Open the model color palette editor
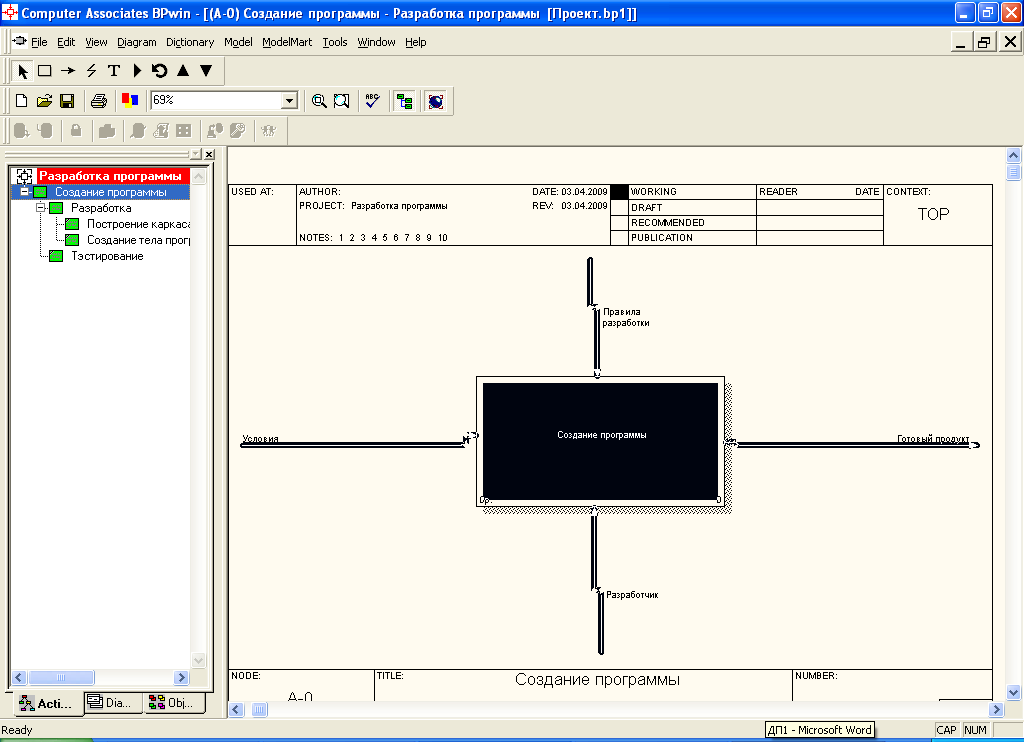The width and height of the screenshot is (1024, 742). [x=130, y=101]
